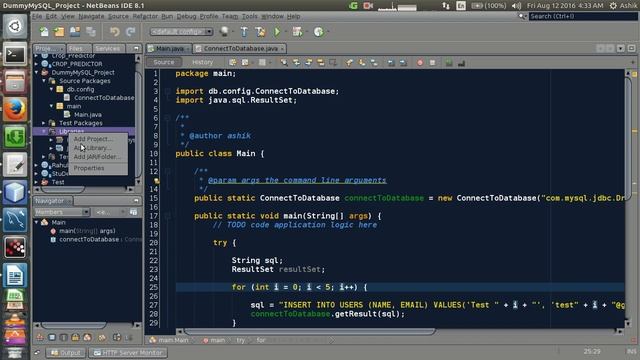Open HTTP Server Monitor button
The height and width of the screenshot is (360, 640).
[128, 353]
